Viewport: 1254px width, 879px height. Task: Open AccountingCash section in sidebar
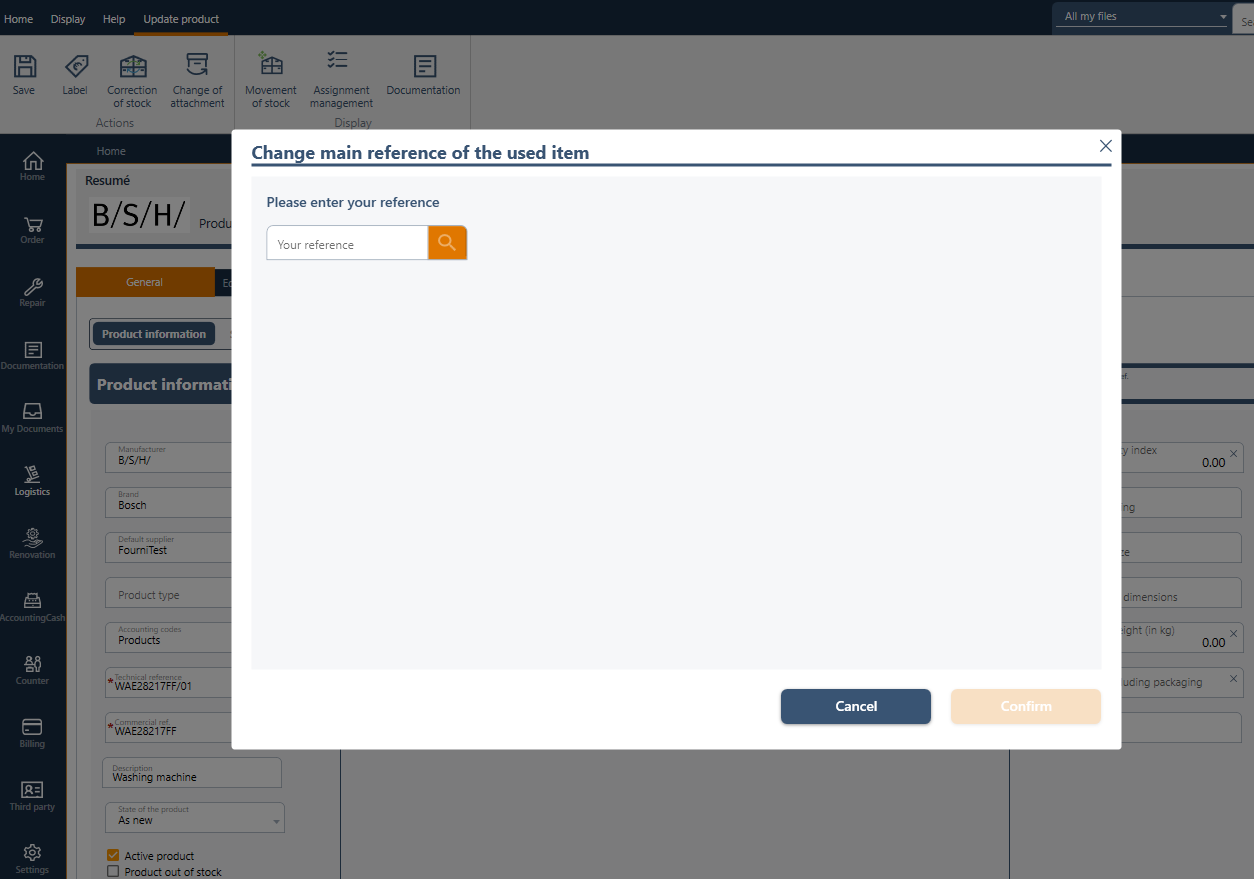tap(32, 607)
